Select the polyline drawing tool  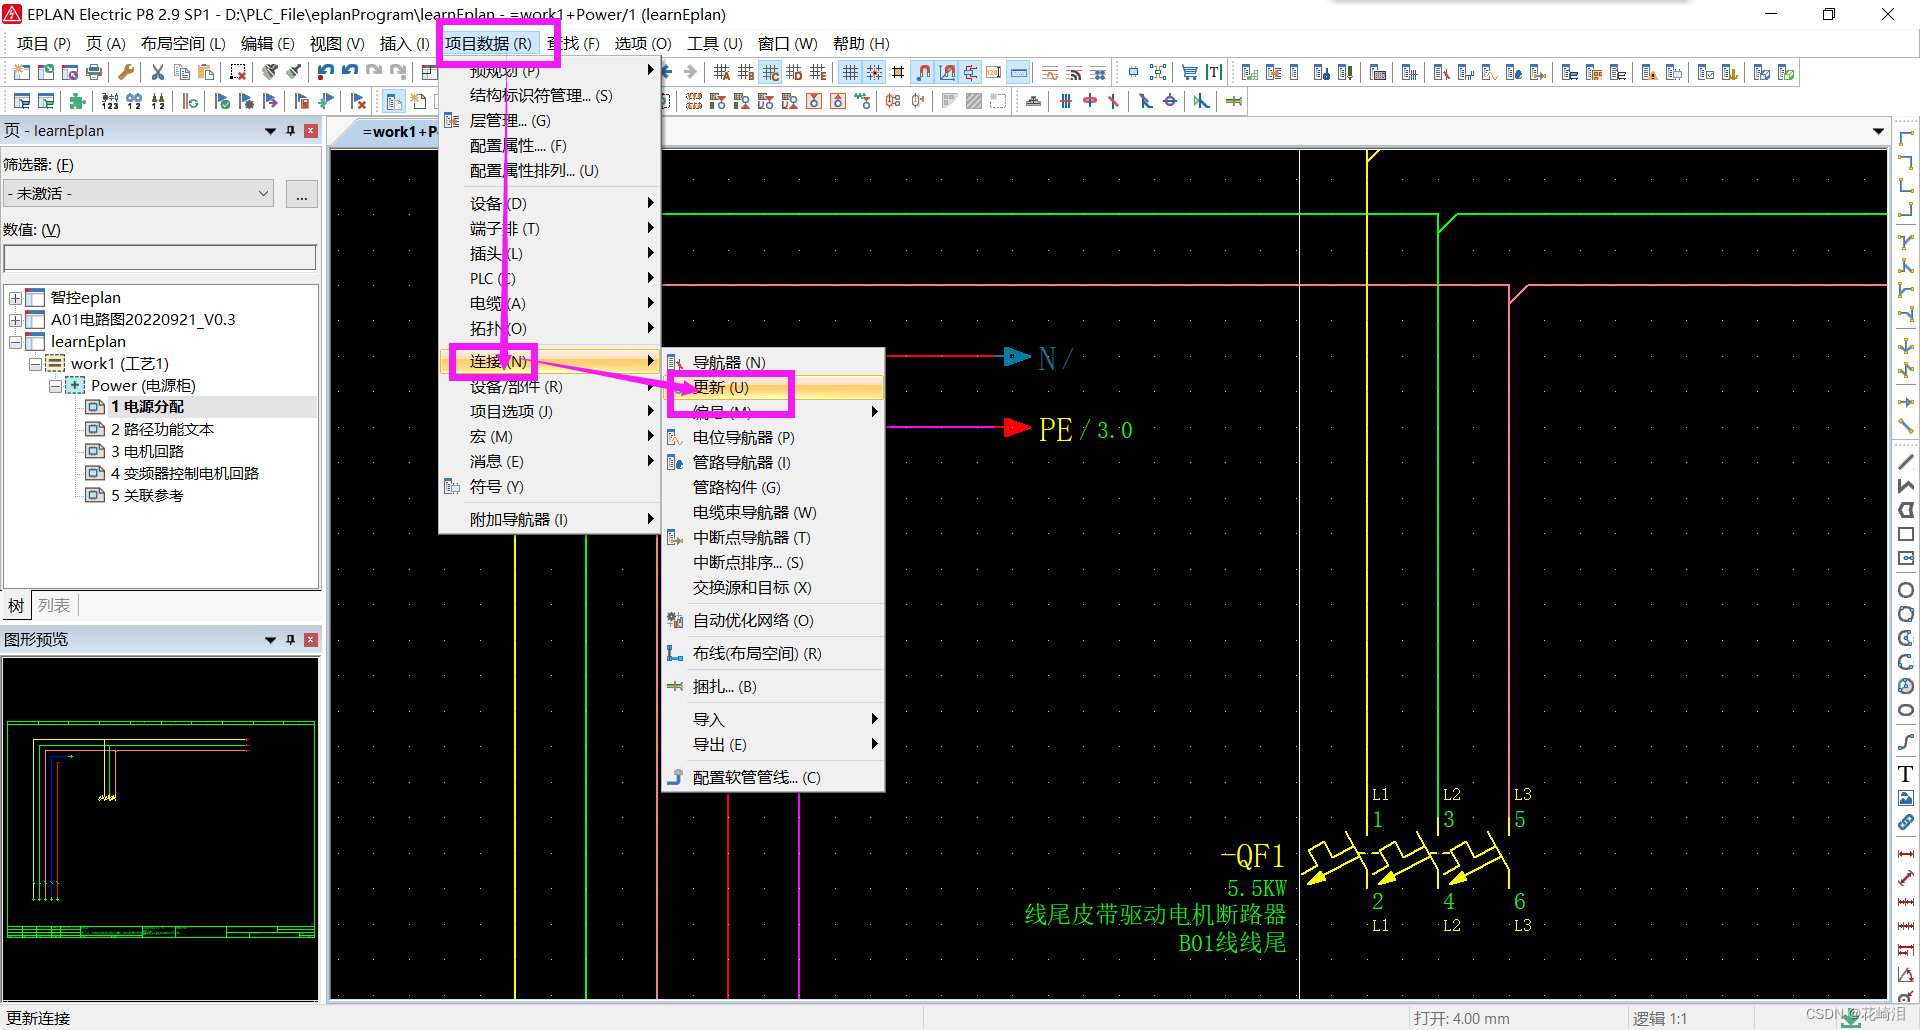pyautogui.click(x=1906, y=486)
